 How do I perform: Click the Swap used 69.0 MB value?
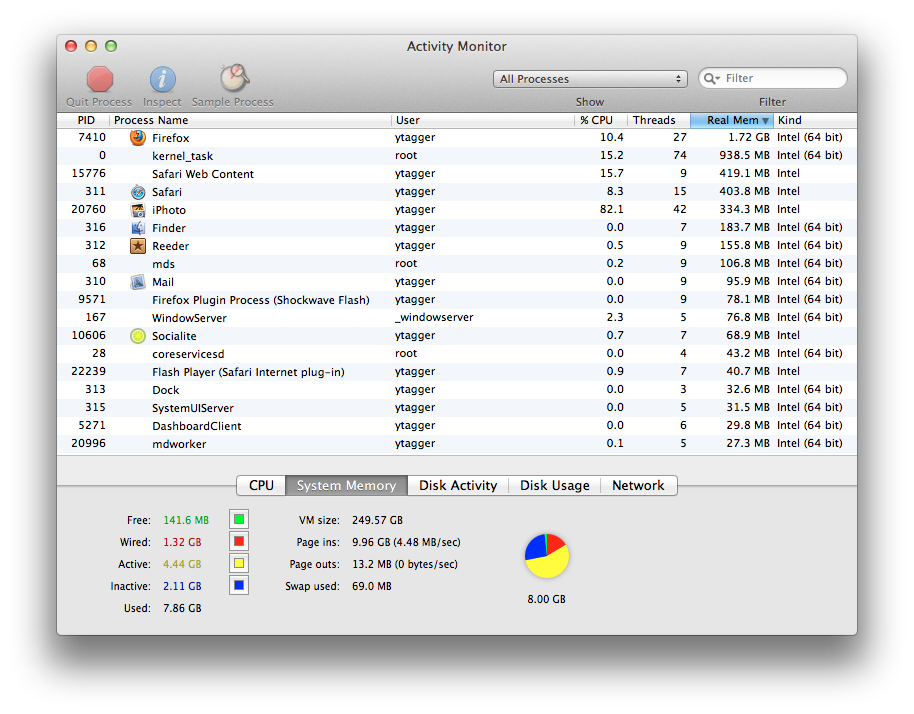pyautogui.click(x=371, y=586)
